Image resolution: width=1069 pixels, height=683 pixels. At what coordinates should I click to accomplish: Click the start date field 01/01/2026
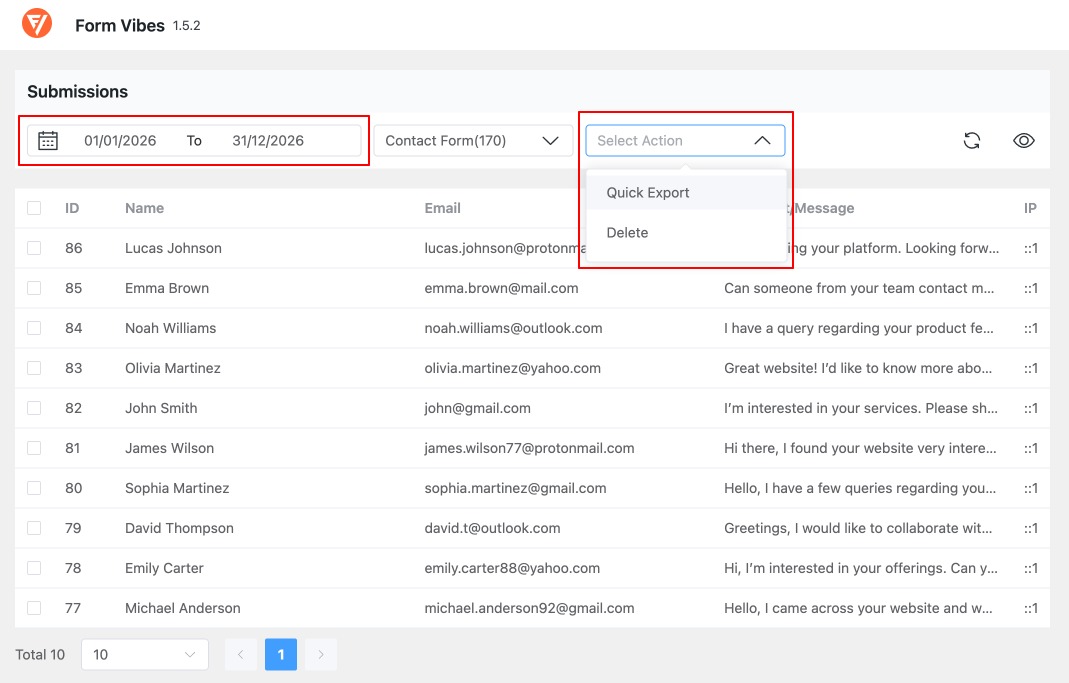(120, 140)
